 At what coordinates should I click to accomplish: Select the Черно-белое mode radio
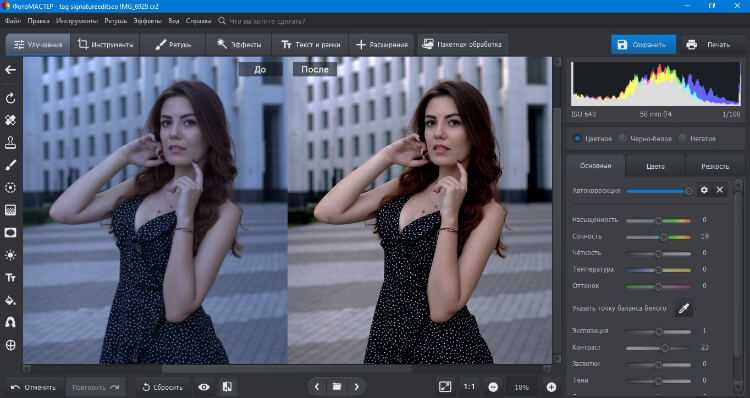point(622,138)
